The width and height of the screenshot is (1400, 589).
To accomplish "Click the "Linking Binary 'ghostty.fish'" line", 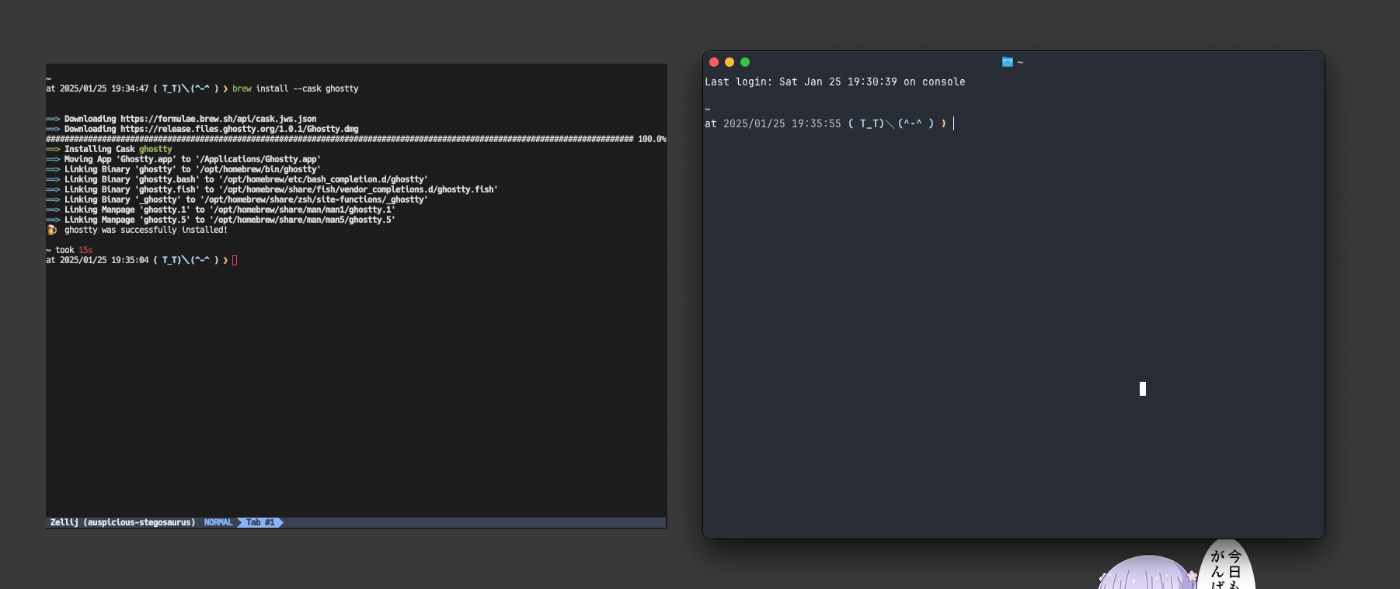I will tap(272, 189).
